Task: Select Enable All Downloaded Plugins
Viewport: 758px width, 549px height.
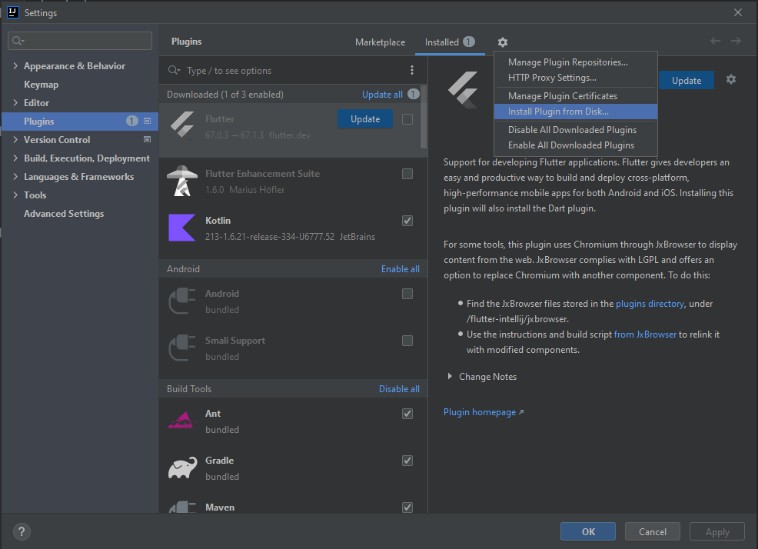Action: pyautogui.click(x=575, y=145)
